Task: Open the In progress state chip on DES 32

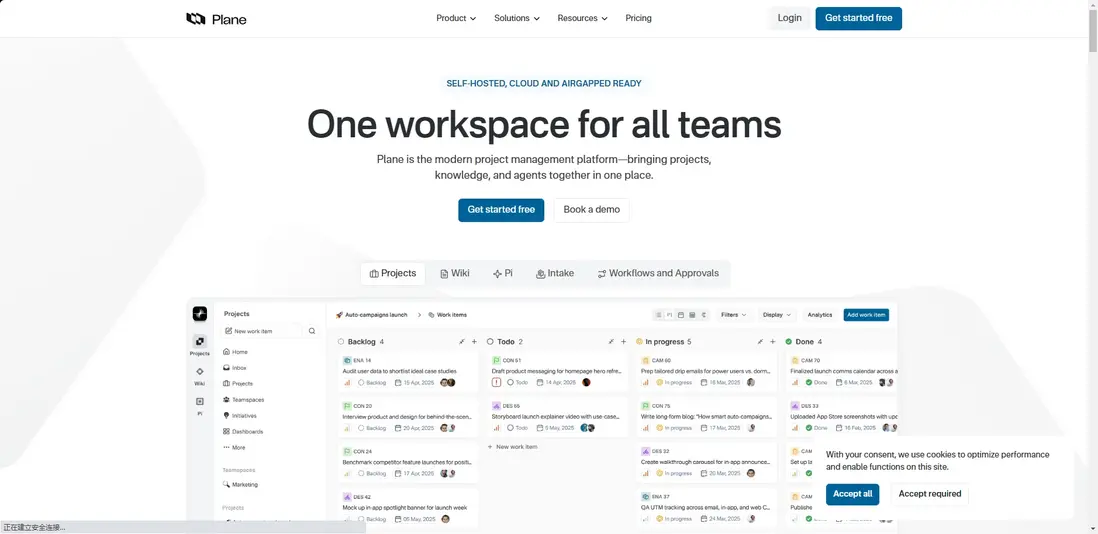Action: 674,473
